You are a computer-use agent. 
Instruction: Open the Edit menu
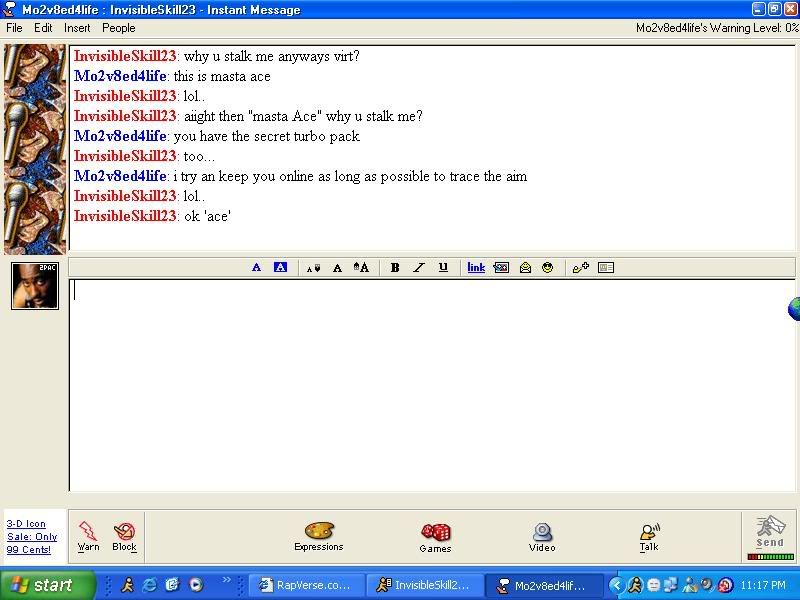click(43, 28)
